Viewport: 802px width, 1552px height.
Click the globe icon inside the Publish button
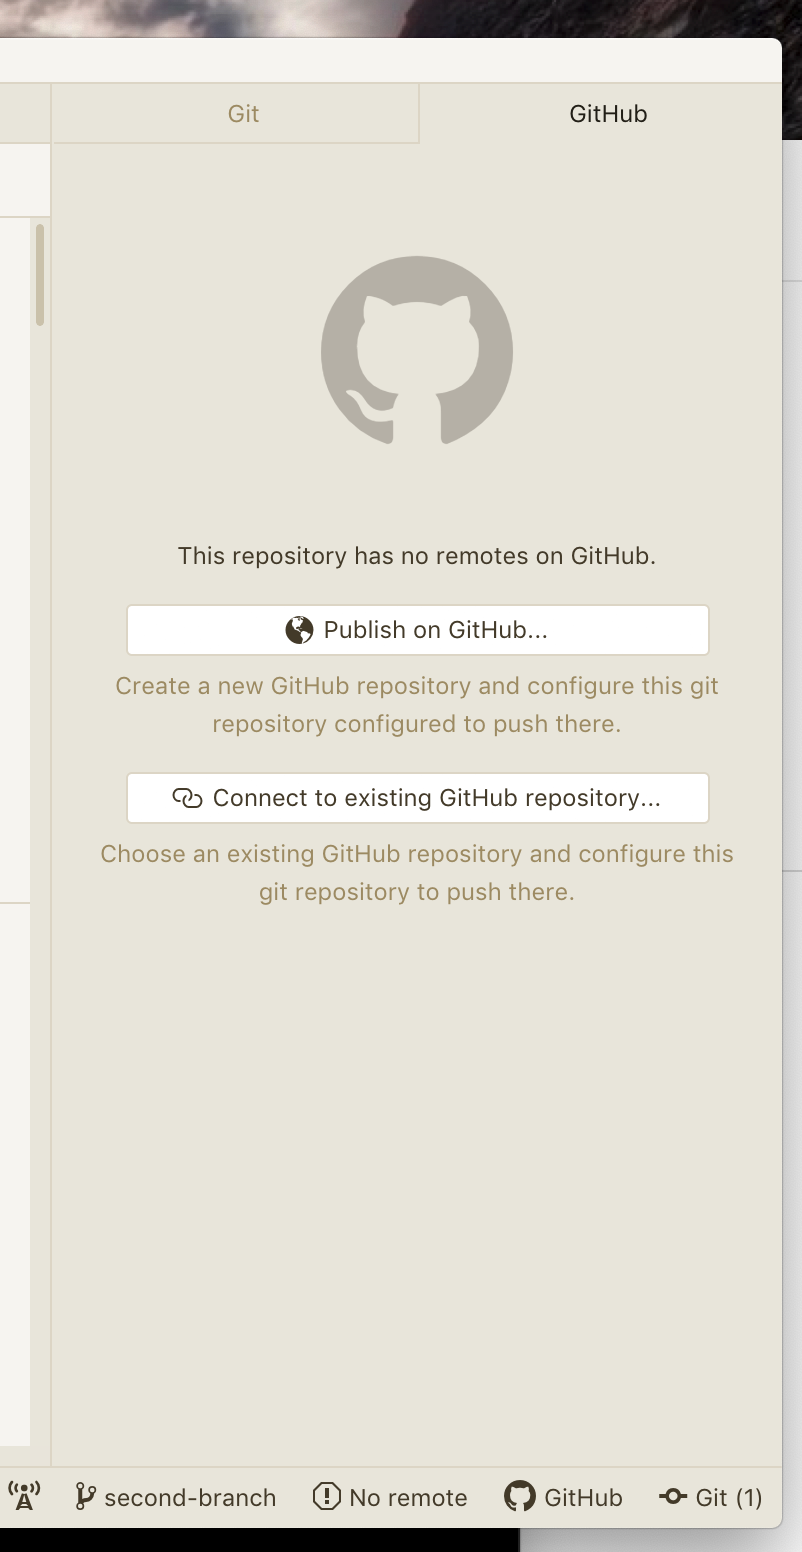tap(297, 629)
